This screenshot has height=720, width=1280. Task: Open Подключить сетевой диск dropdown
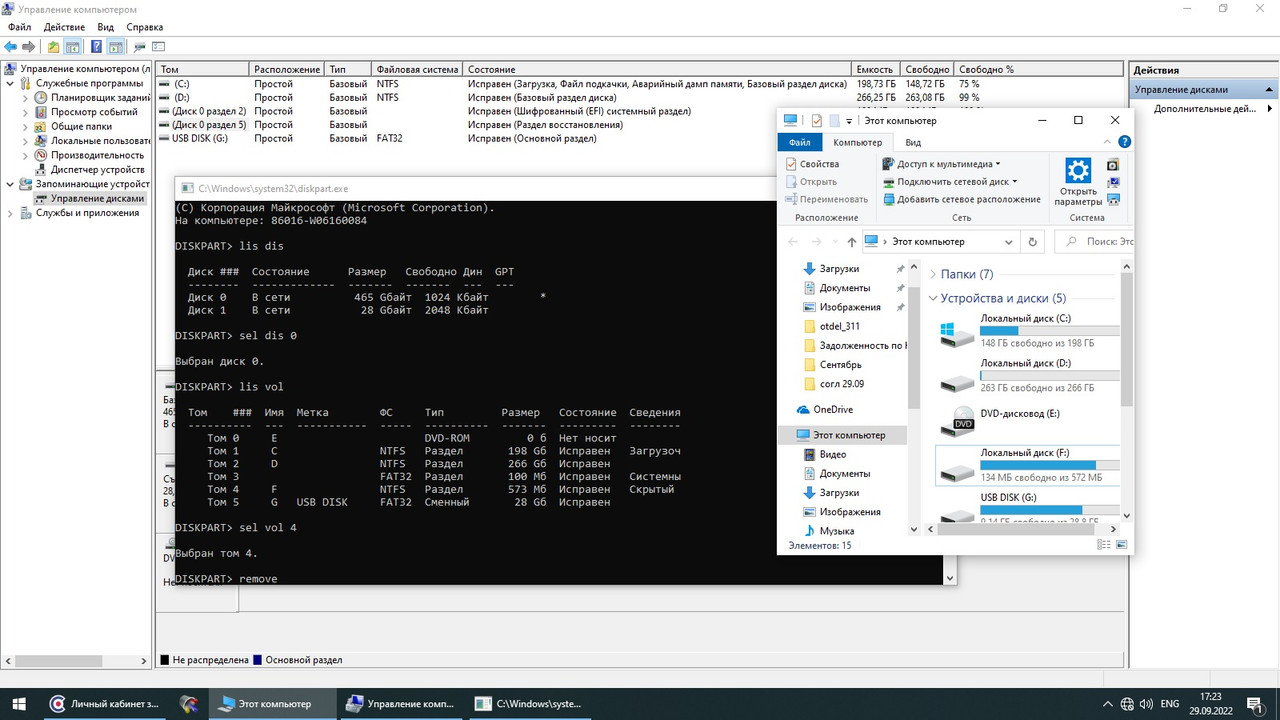(949, 181)
